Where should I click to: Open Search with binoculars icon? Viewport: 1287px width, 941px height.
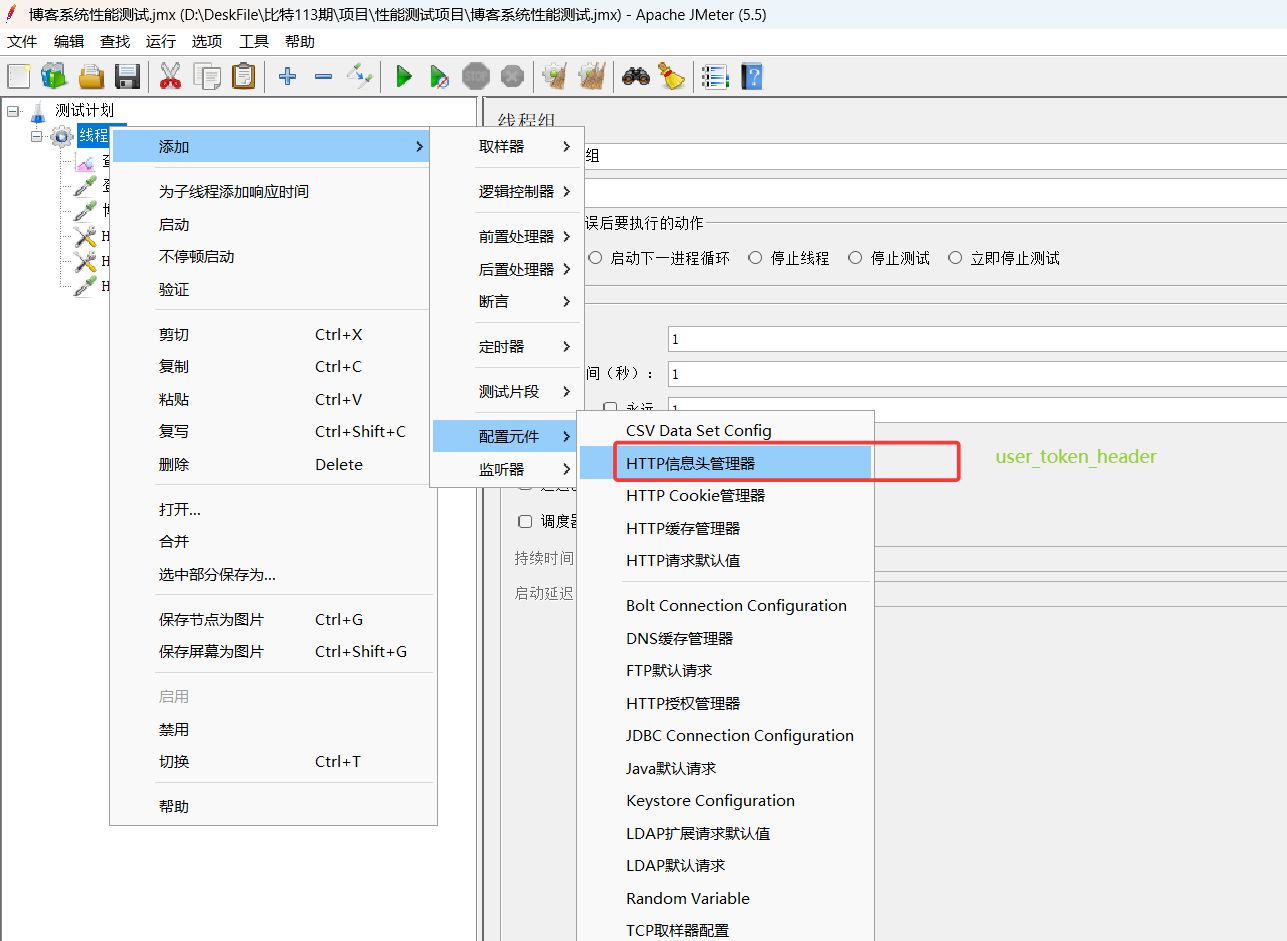click(636, 76)
